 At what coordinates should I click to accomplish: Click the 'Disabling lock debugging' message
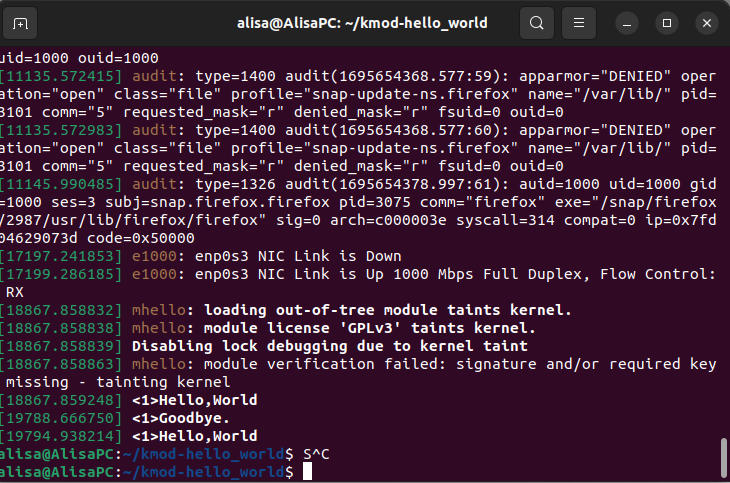(x=330, y=346)
